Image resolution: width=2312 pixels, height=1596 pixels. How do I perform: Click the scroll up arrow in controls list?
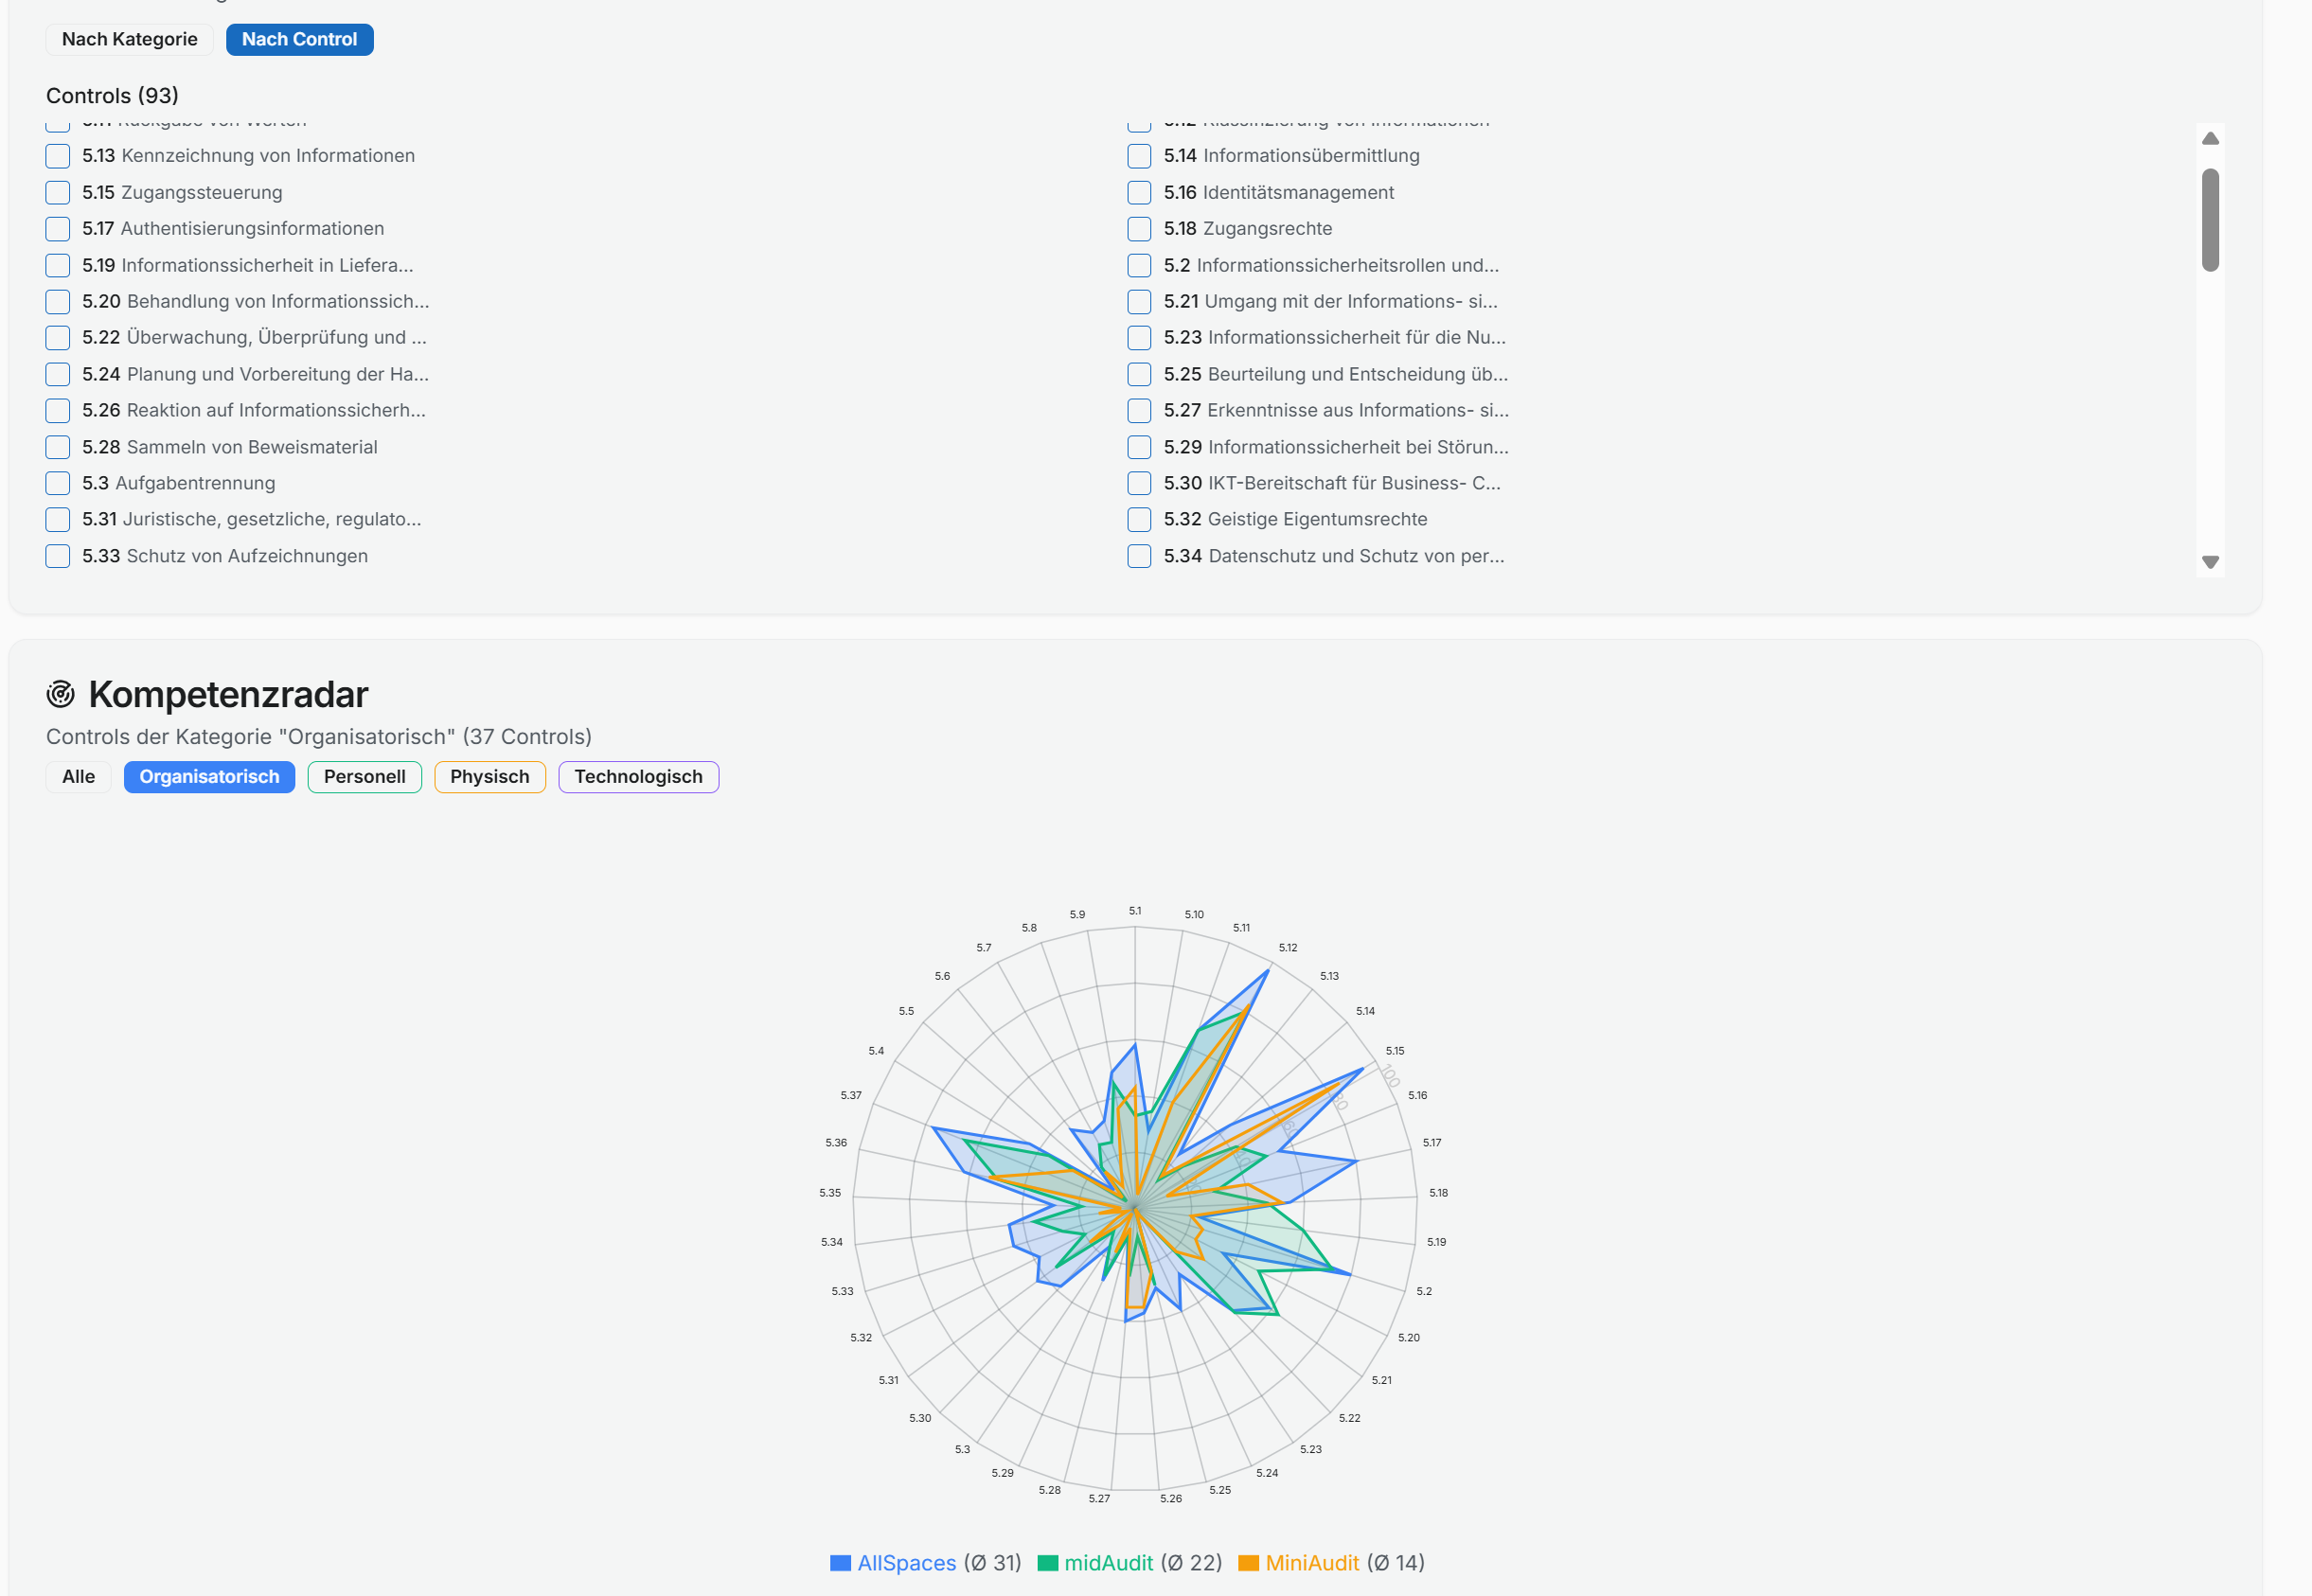2210,139
